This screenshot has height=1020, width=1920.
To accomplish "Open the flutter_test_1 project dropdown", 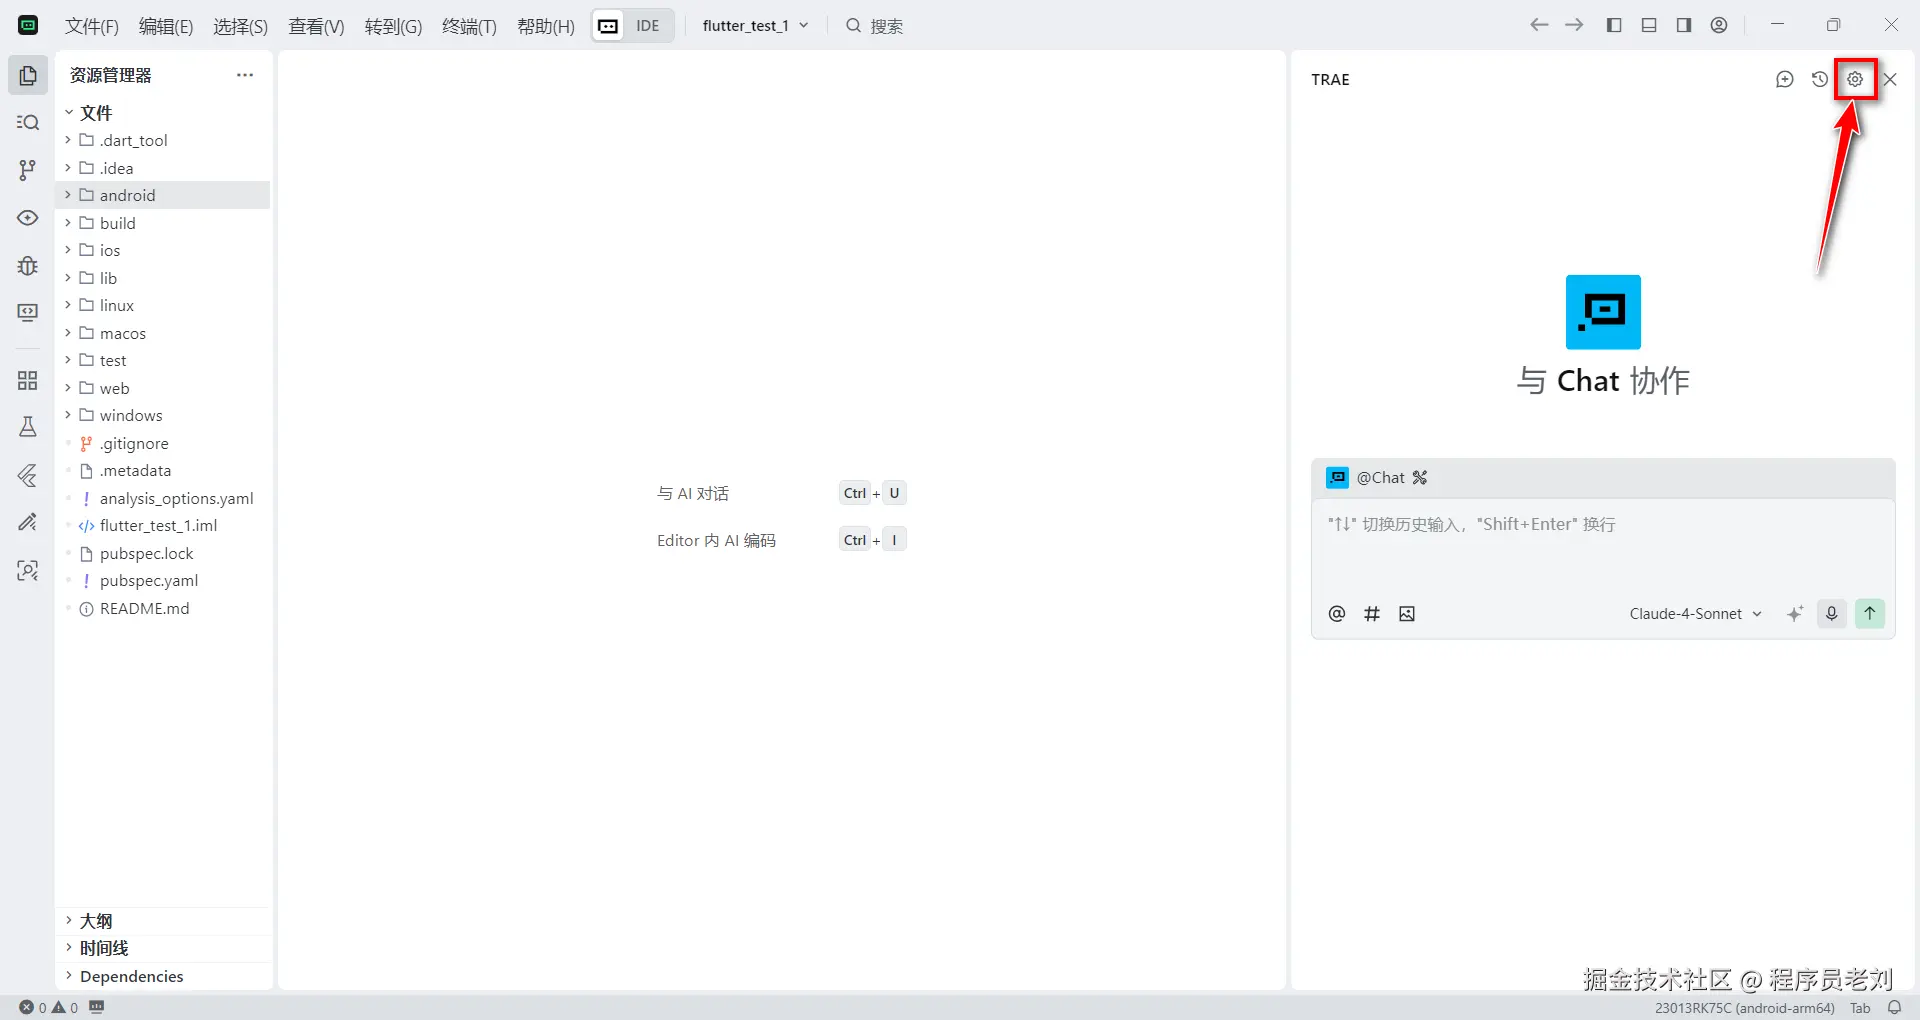I will coord(755,26).
